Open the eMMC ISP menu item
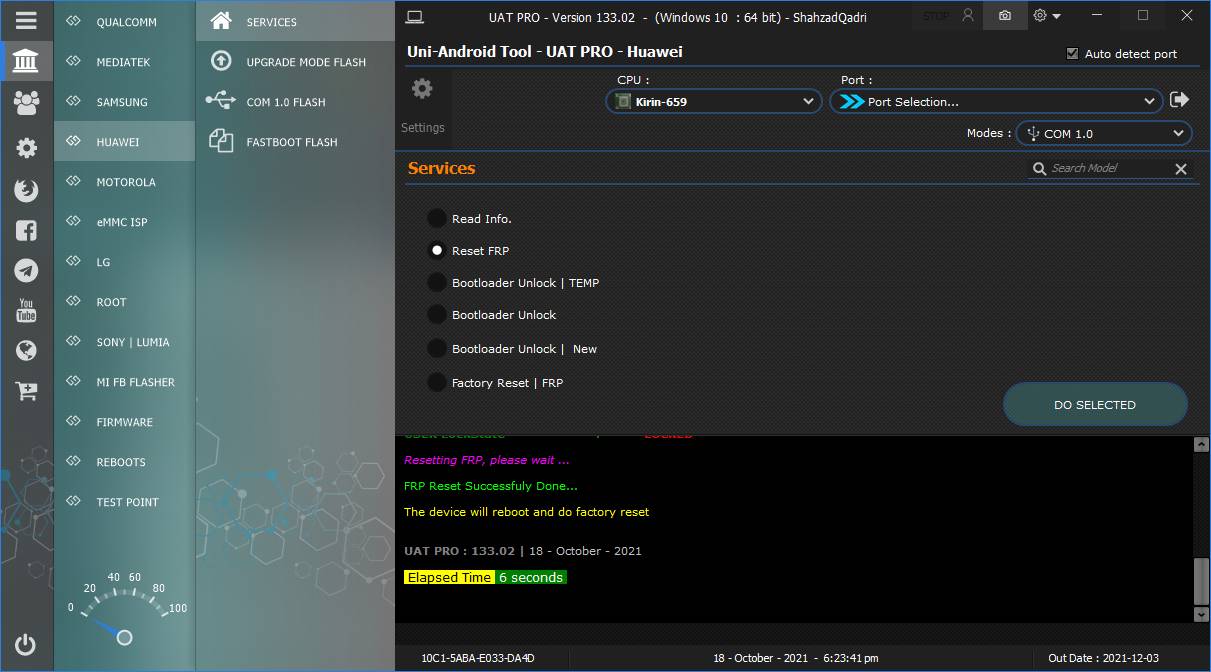 (124, 222)
